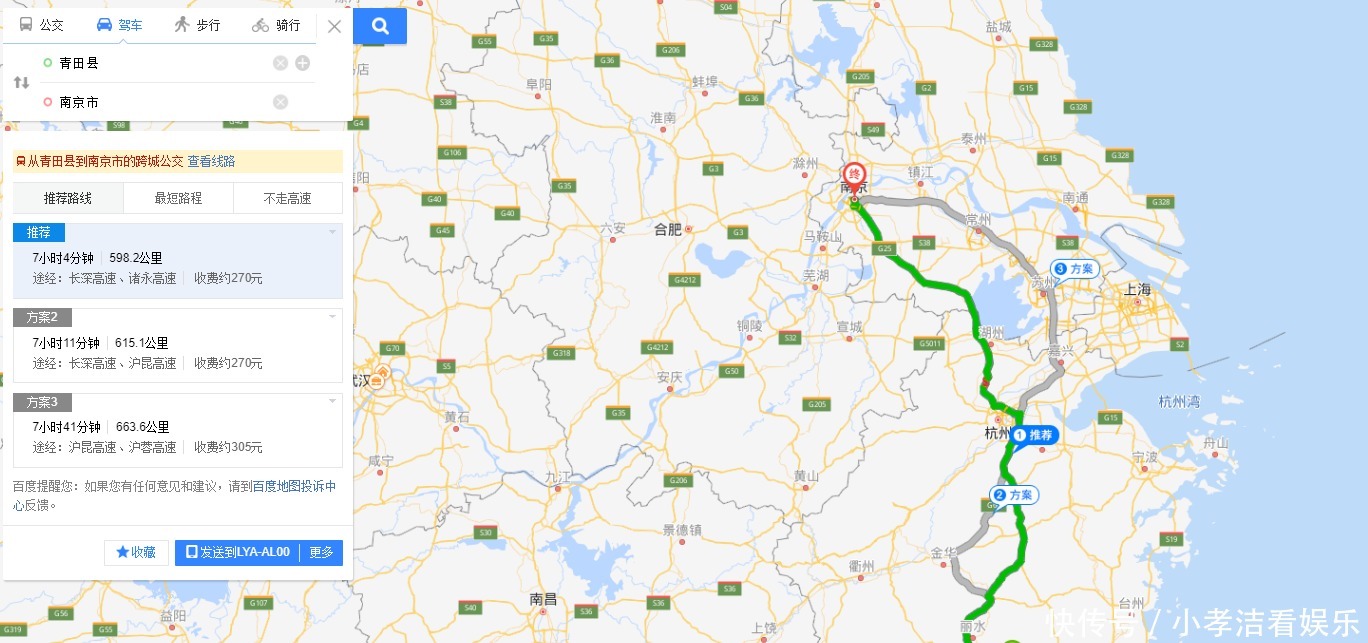This screenshot has width=1368, height=643.
Task: Switch to 步行 walking tab
Action: point(196,25)
